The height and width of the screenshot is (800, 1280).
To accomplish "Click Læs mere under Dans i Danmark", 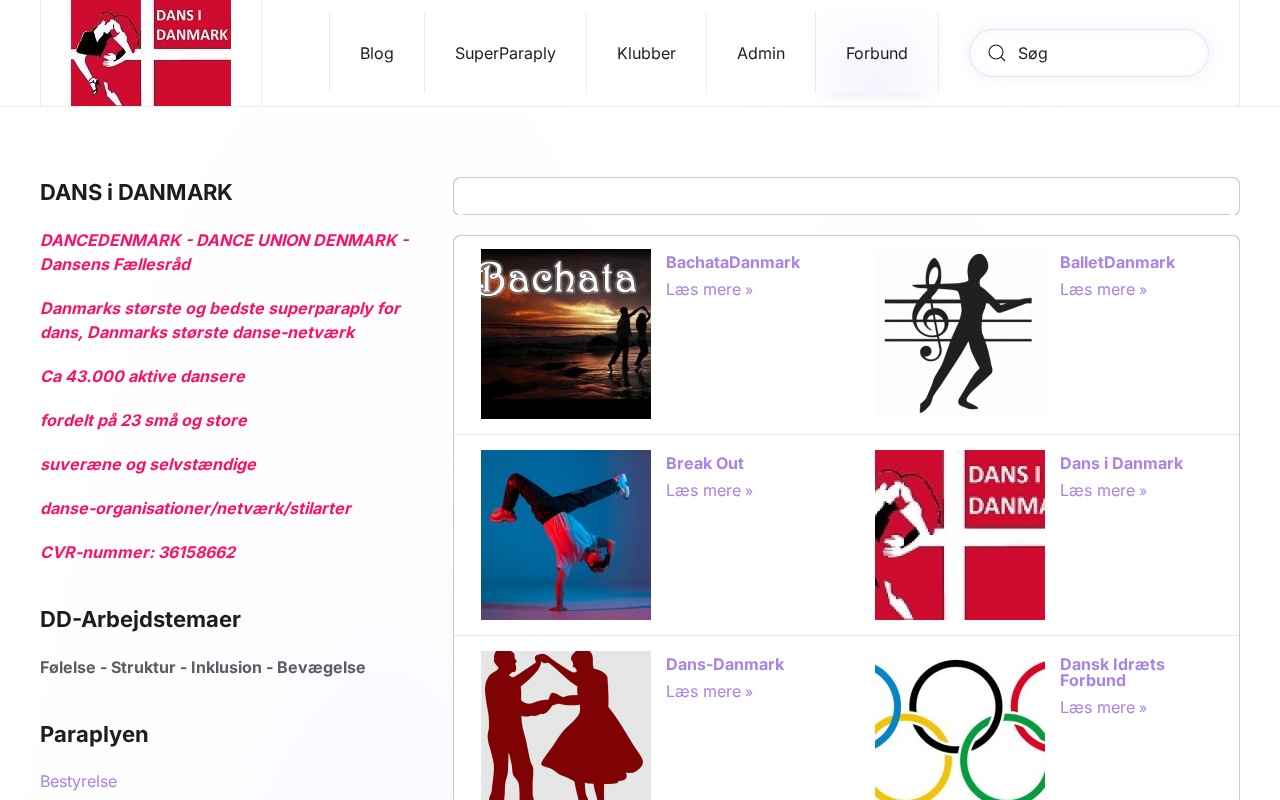I will 1103,490.
